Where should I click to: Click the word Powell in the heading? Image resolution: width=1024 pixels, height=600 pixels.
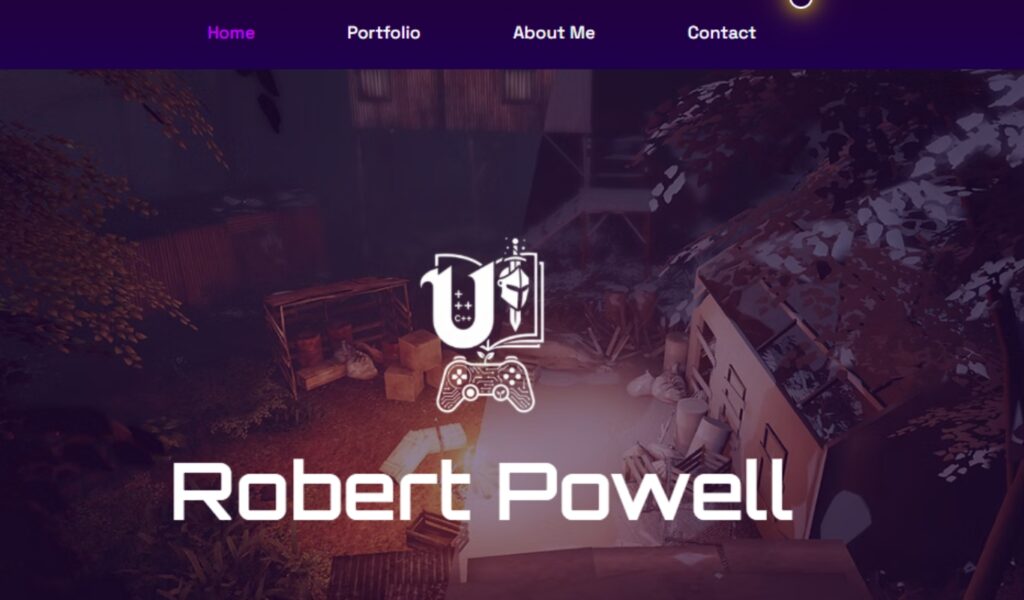tap(645, 490)
